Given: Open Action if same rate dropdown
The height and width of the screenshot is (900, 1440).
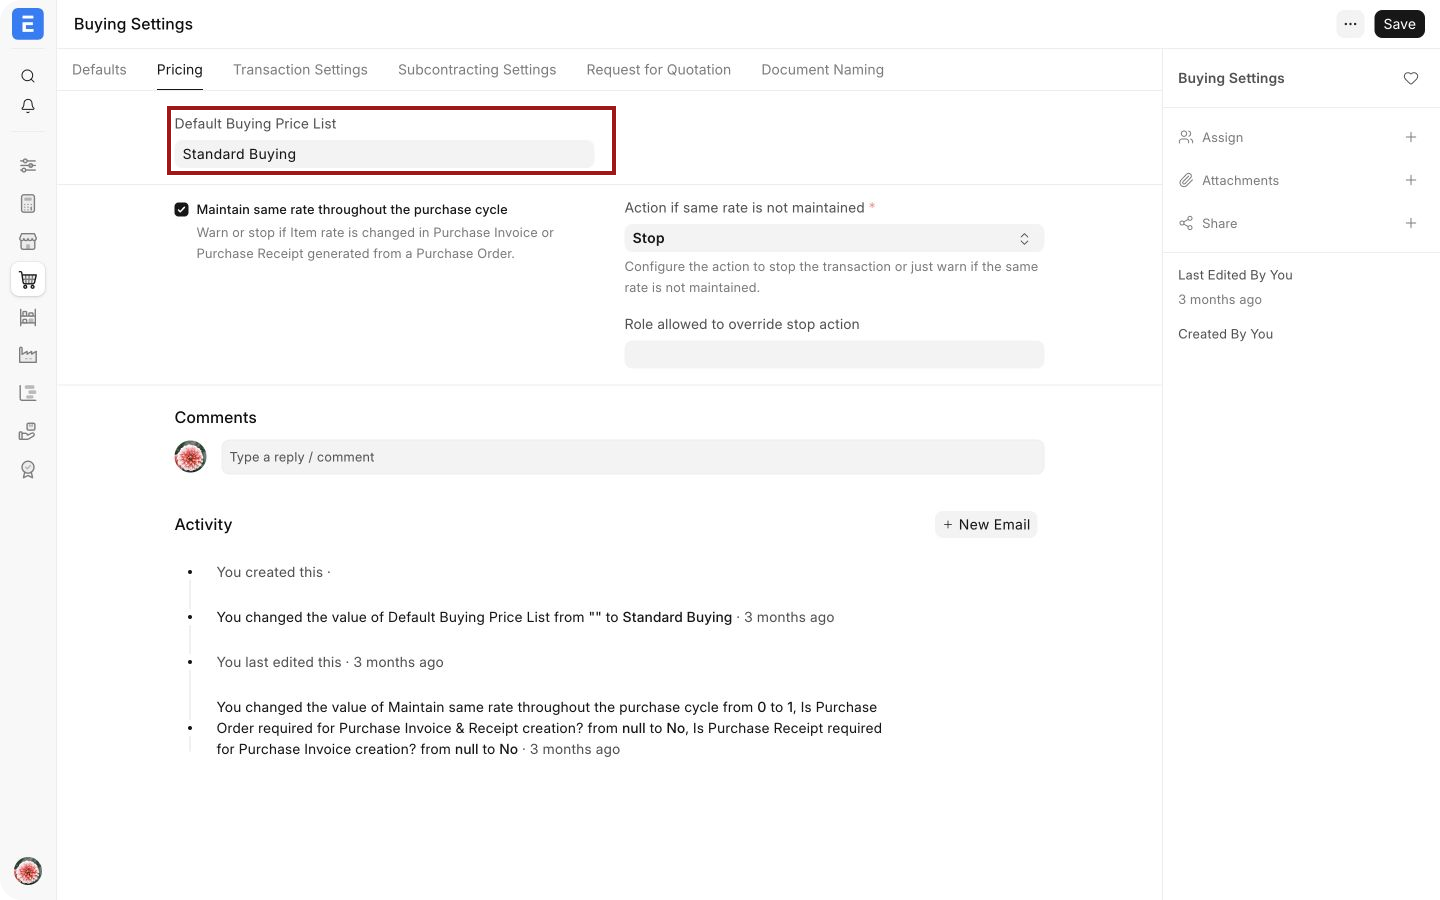Looking at the screenshot, I should tap(834, 238).
